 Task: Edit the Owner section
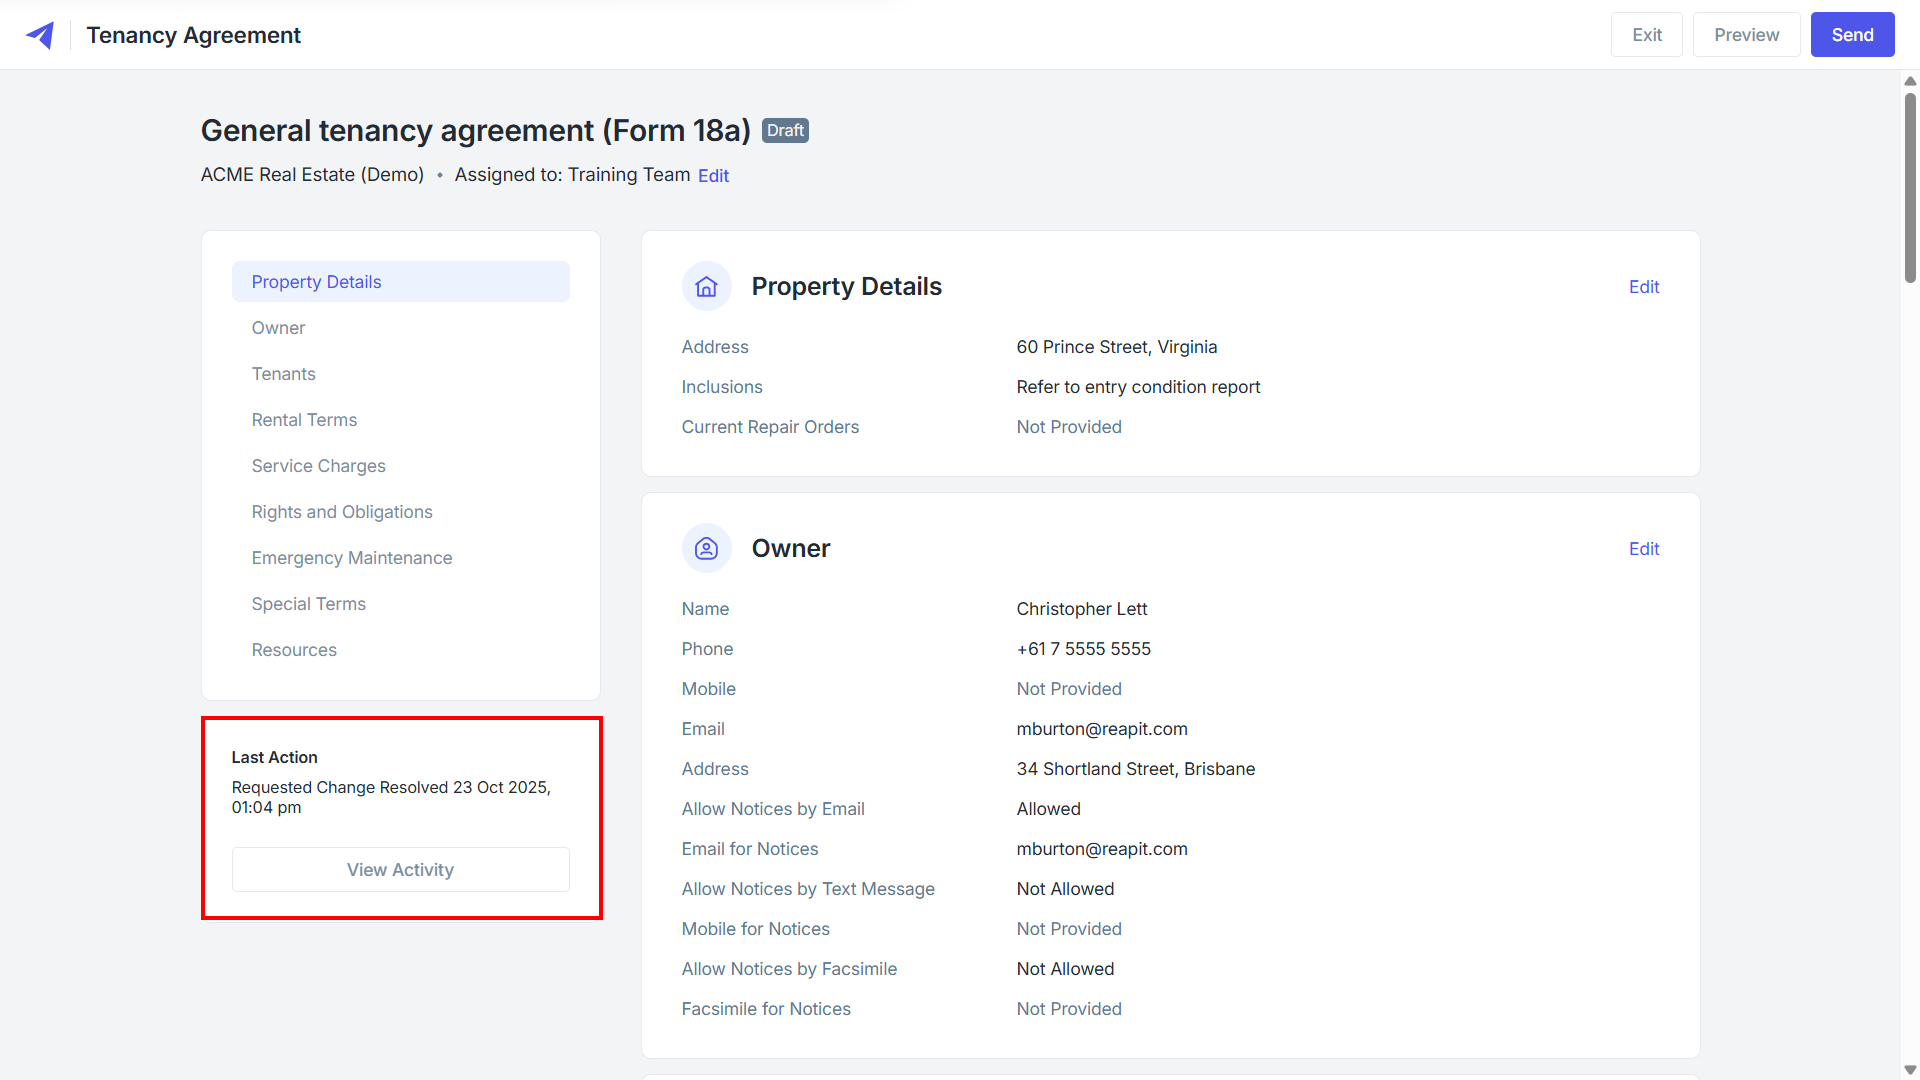1643,549
